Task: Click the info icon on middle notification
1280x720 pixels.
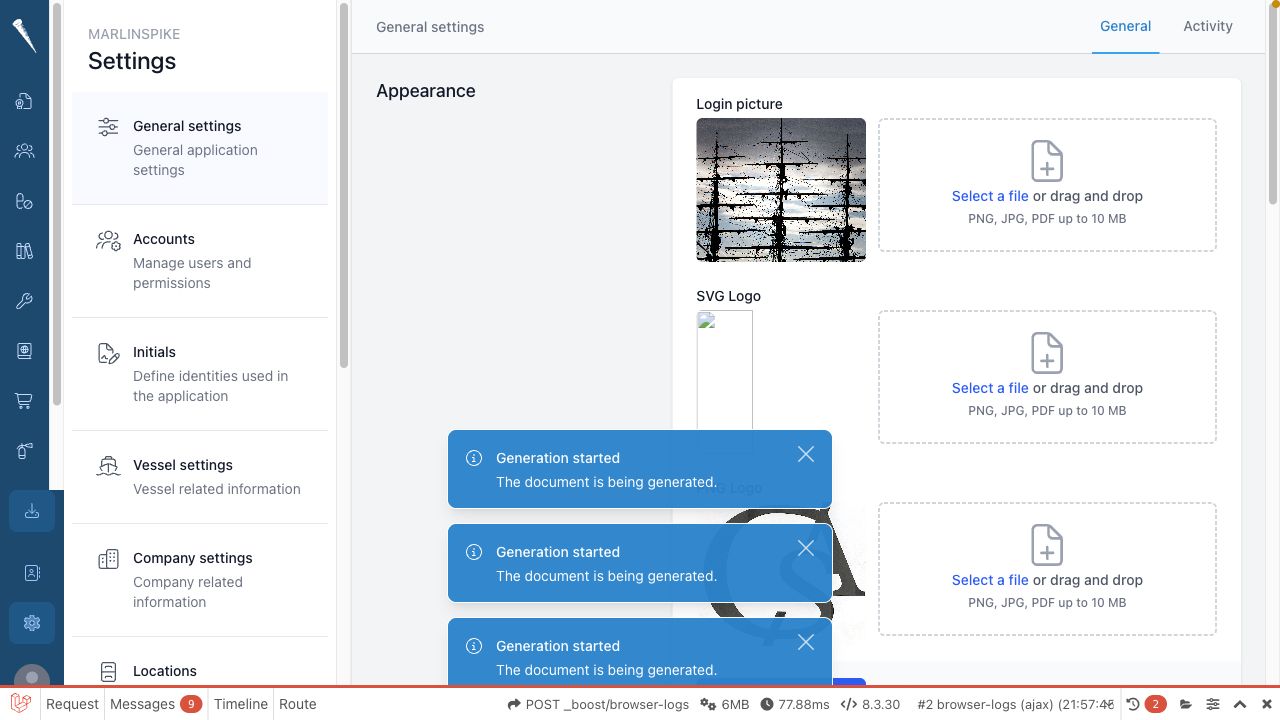Action: tap(474, 552)
